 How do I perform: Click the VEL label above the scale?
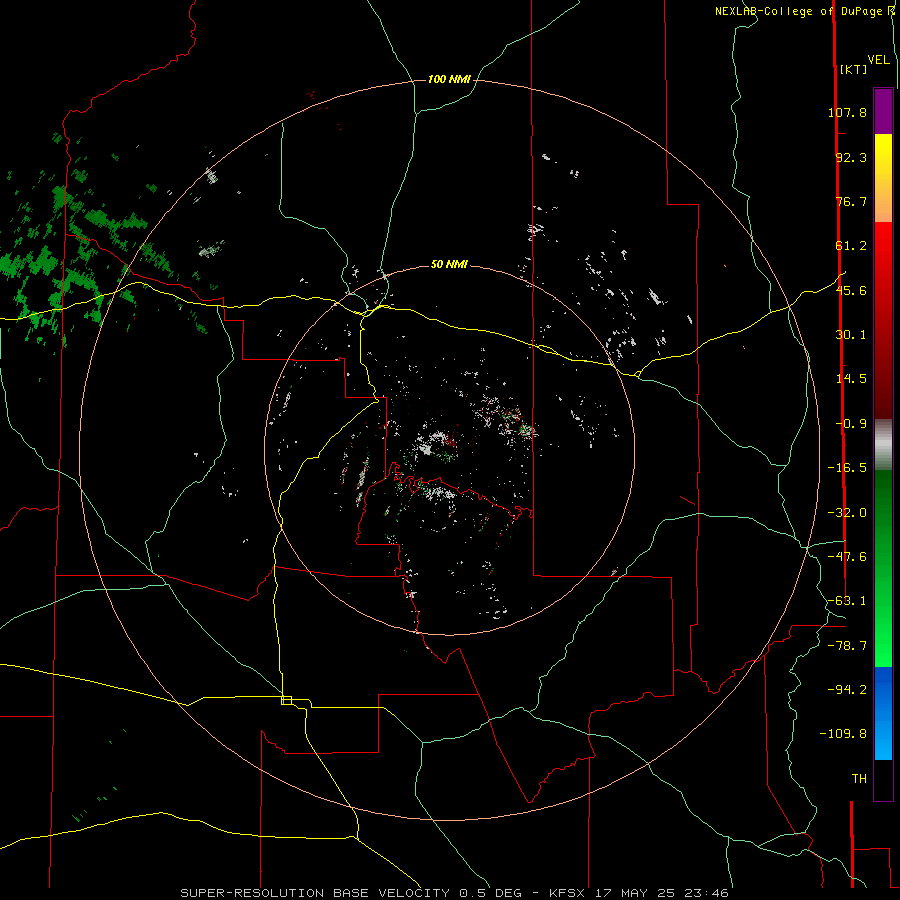point(878,60)
